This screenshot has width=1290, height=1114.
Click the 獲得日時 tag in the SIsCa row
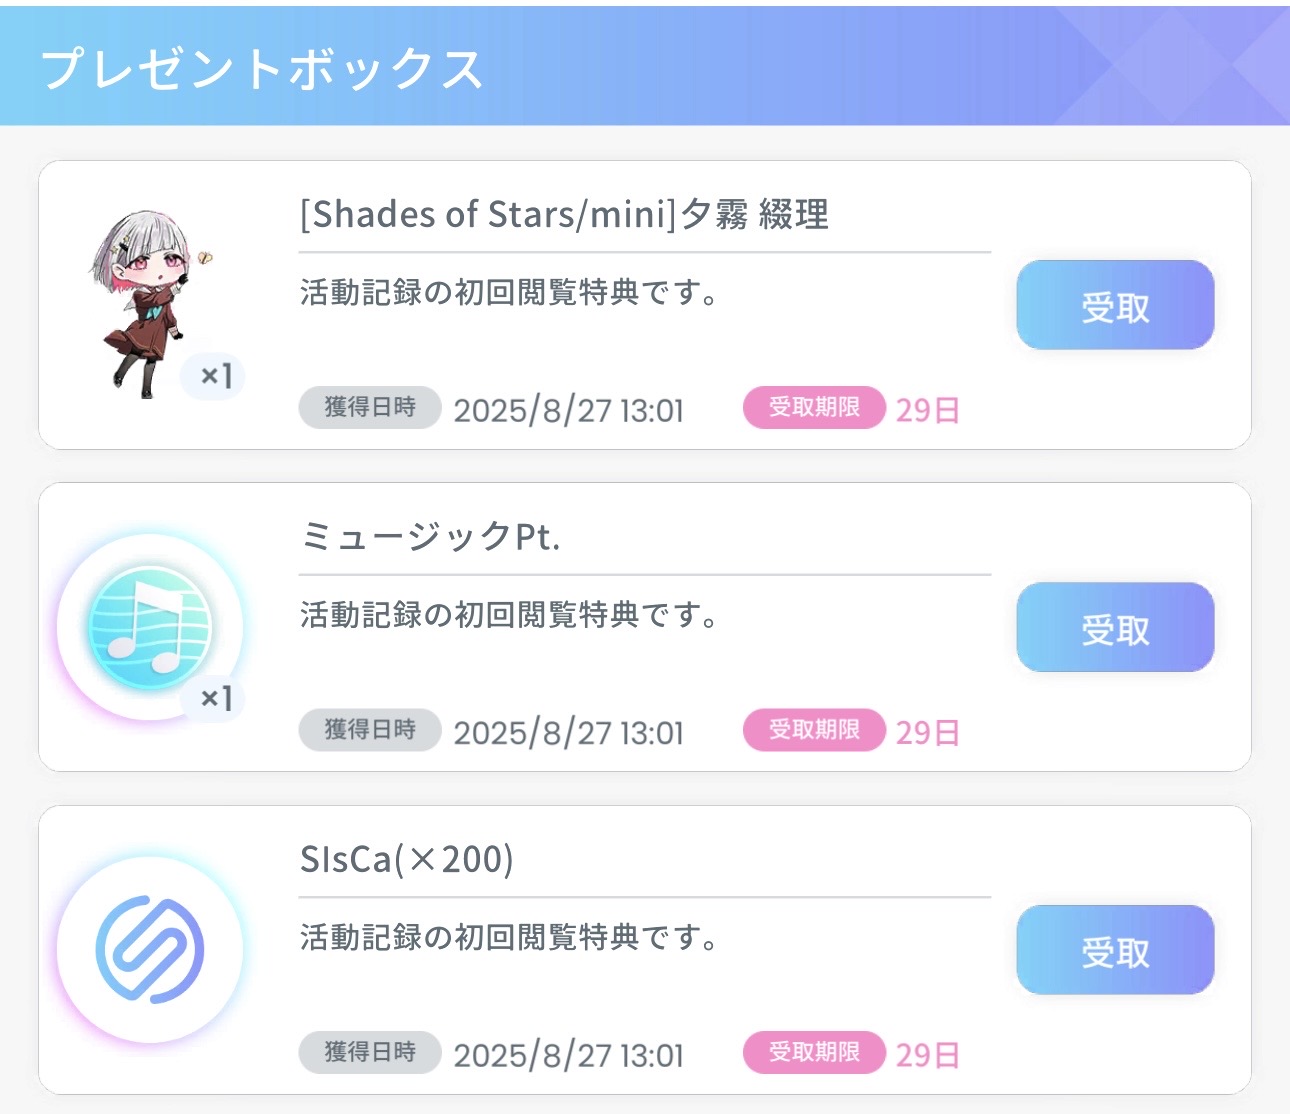(370, 1052)
